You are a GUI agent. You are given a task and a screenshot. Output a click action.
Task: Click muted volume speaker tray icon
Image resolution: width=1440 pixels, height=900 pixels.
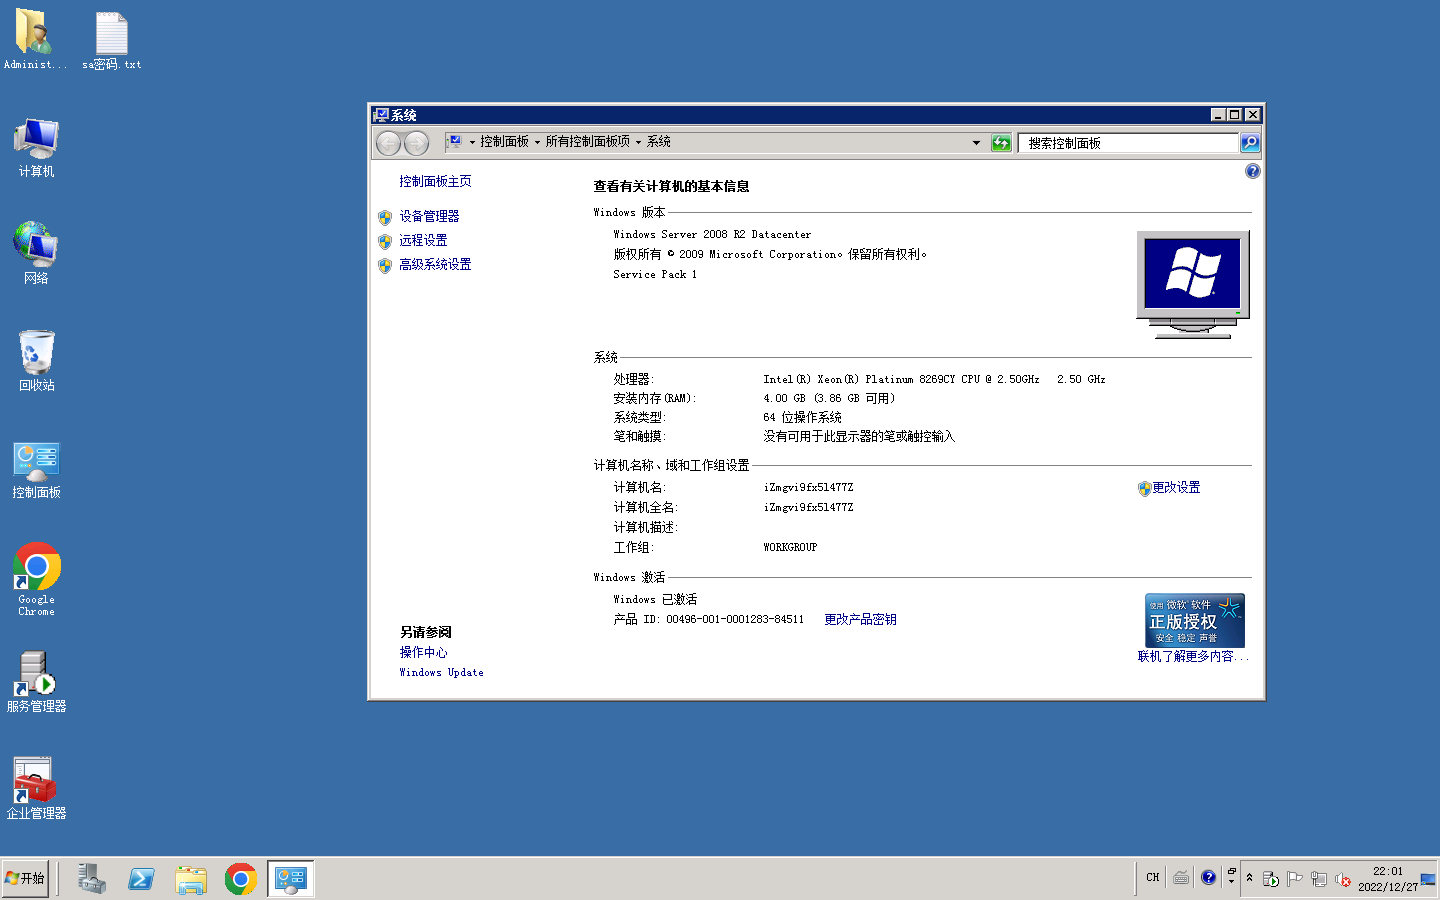1343,879
